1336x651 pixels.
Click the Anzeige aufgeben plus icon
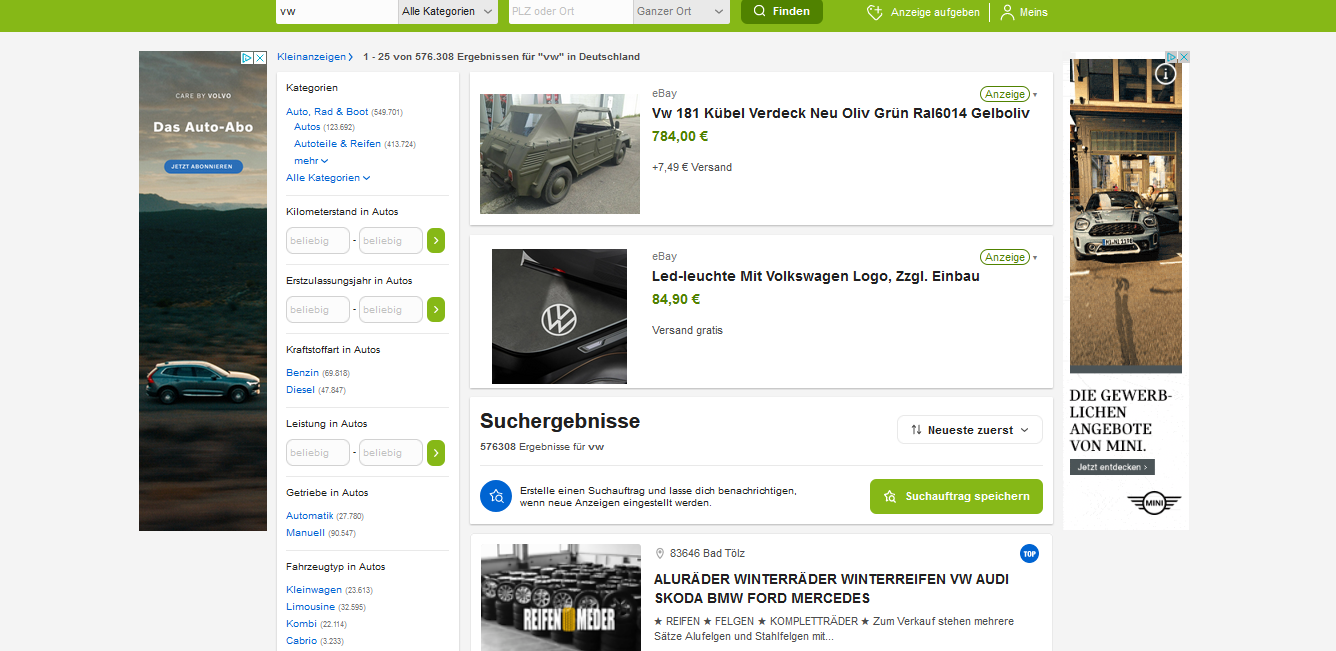tap(875, 12)
